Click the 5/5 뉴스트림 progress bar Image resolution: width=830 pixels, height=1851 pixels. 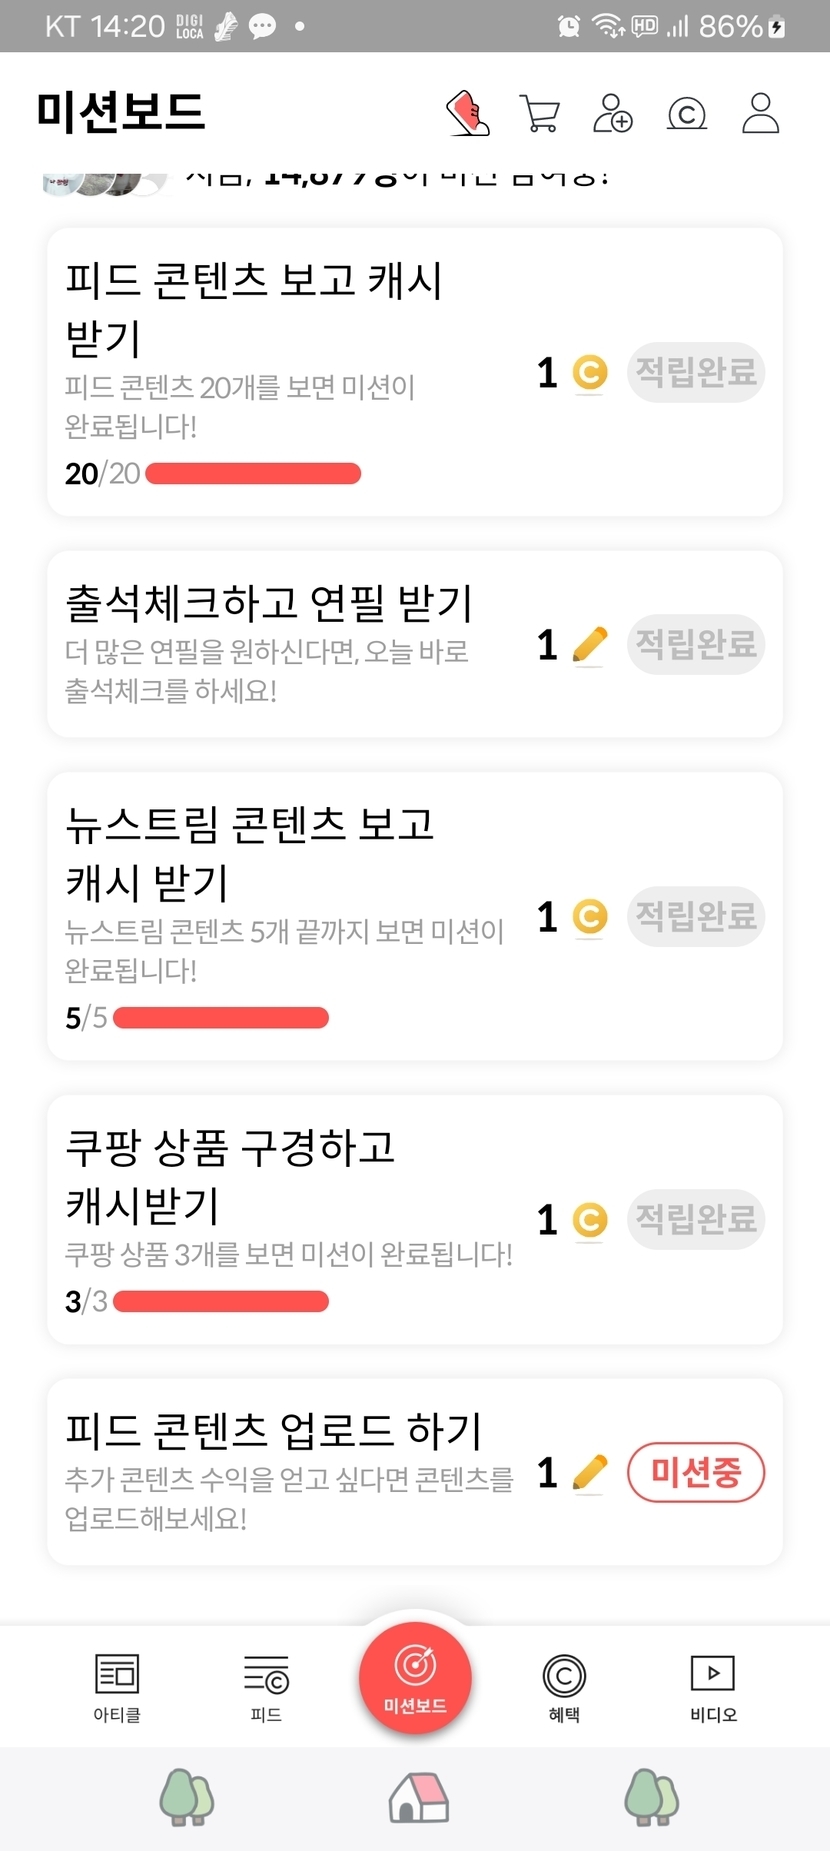[221, 1018]
